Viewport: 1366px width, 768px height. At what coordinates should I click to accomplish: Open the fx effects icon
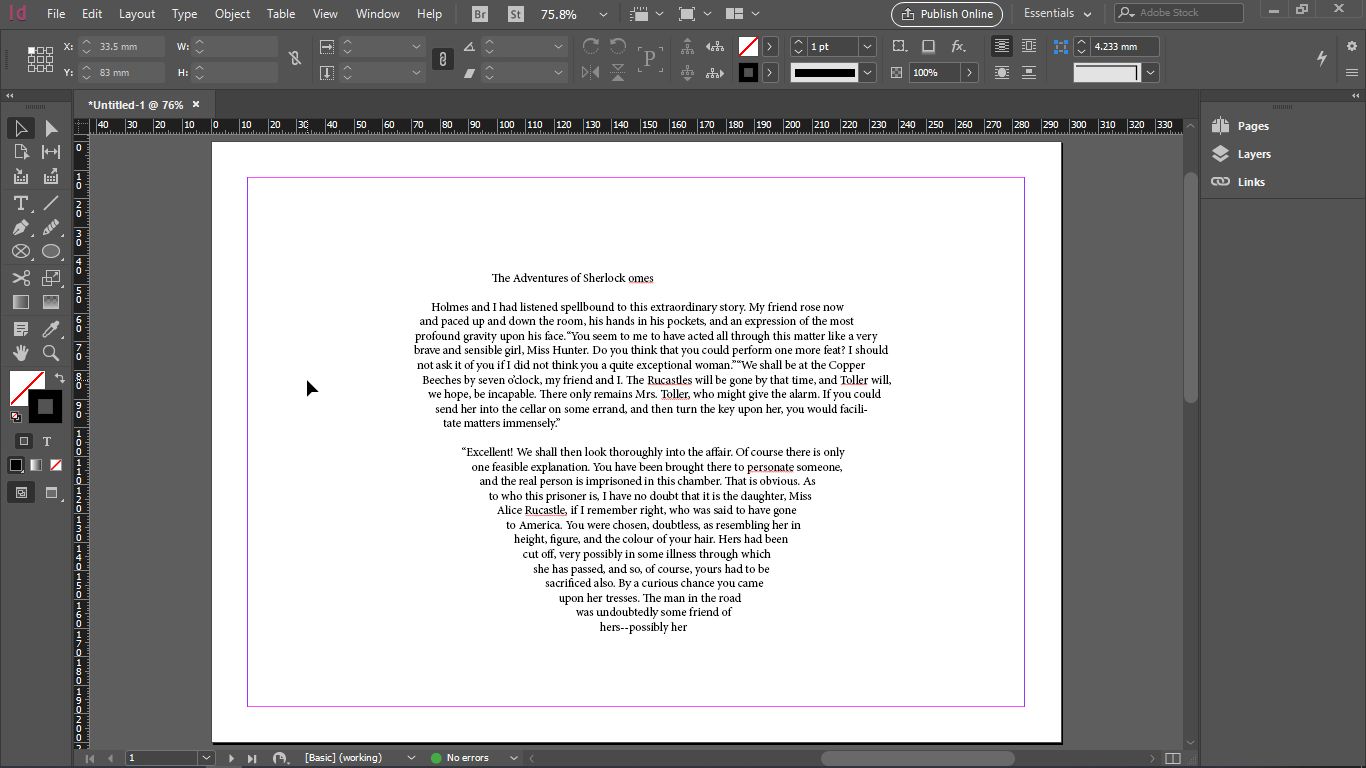coord(958,47)
